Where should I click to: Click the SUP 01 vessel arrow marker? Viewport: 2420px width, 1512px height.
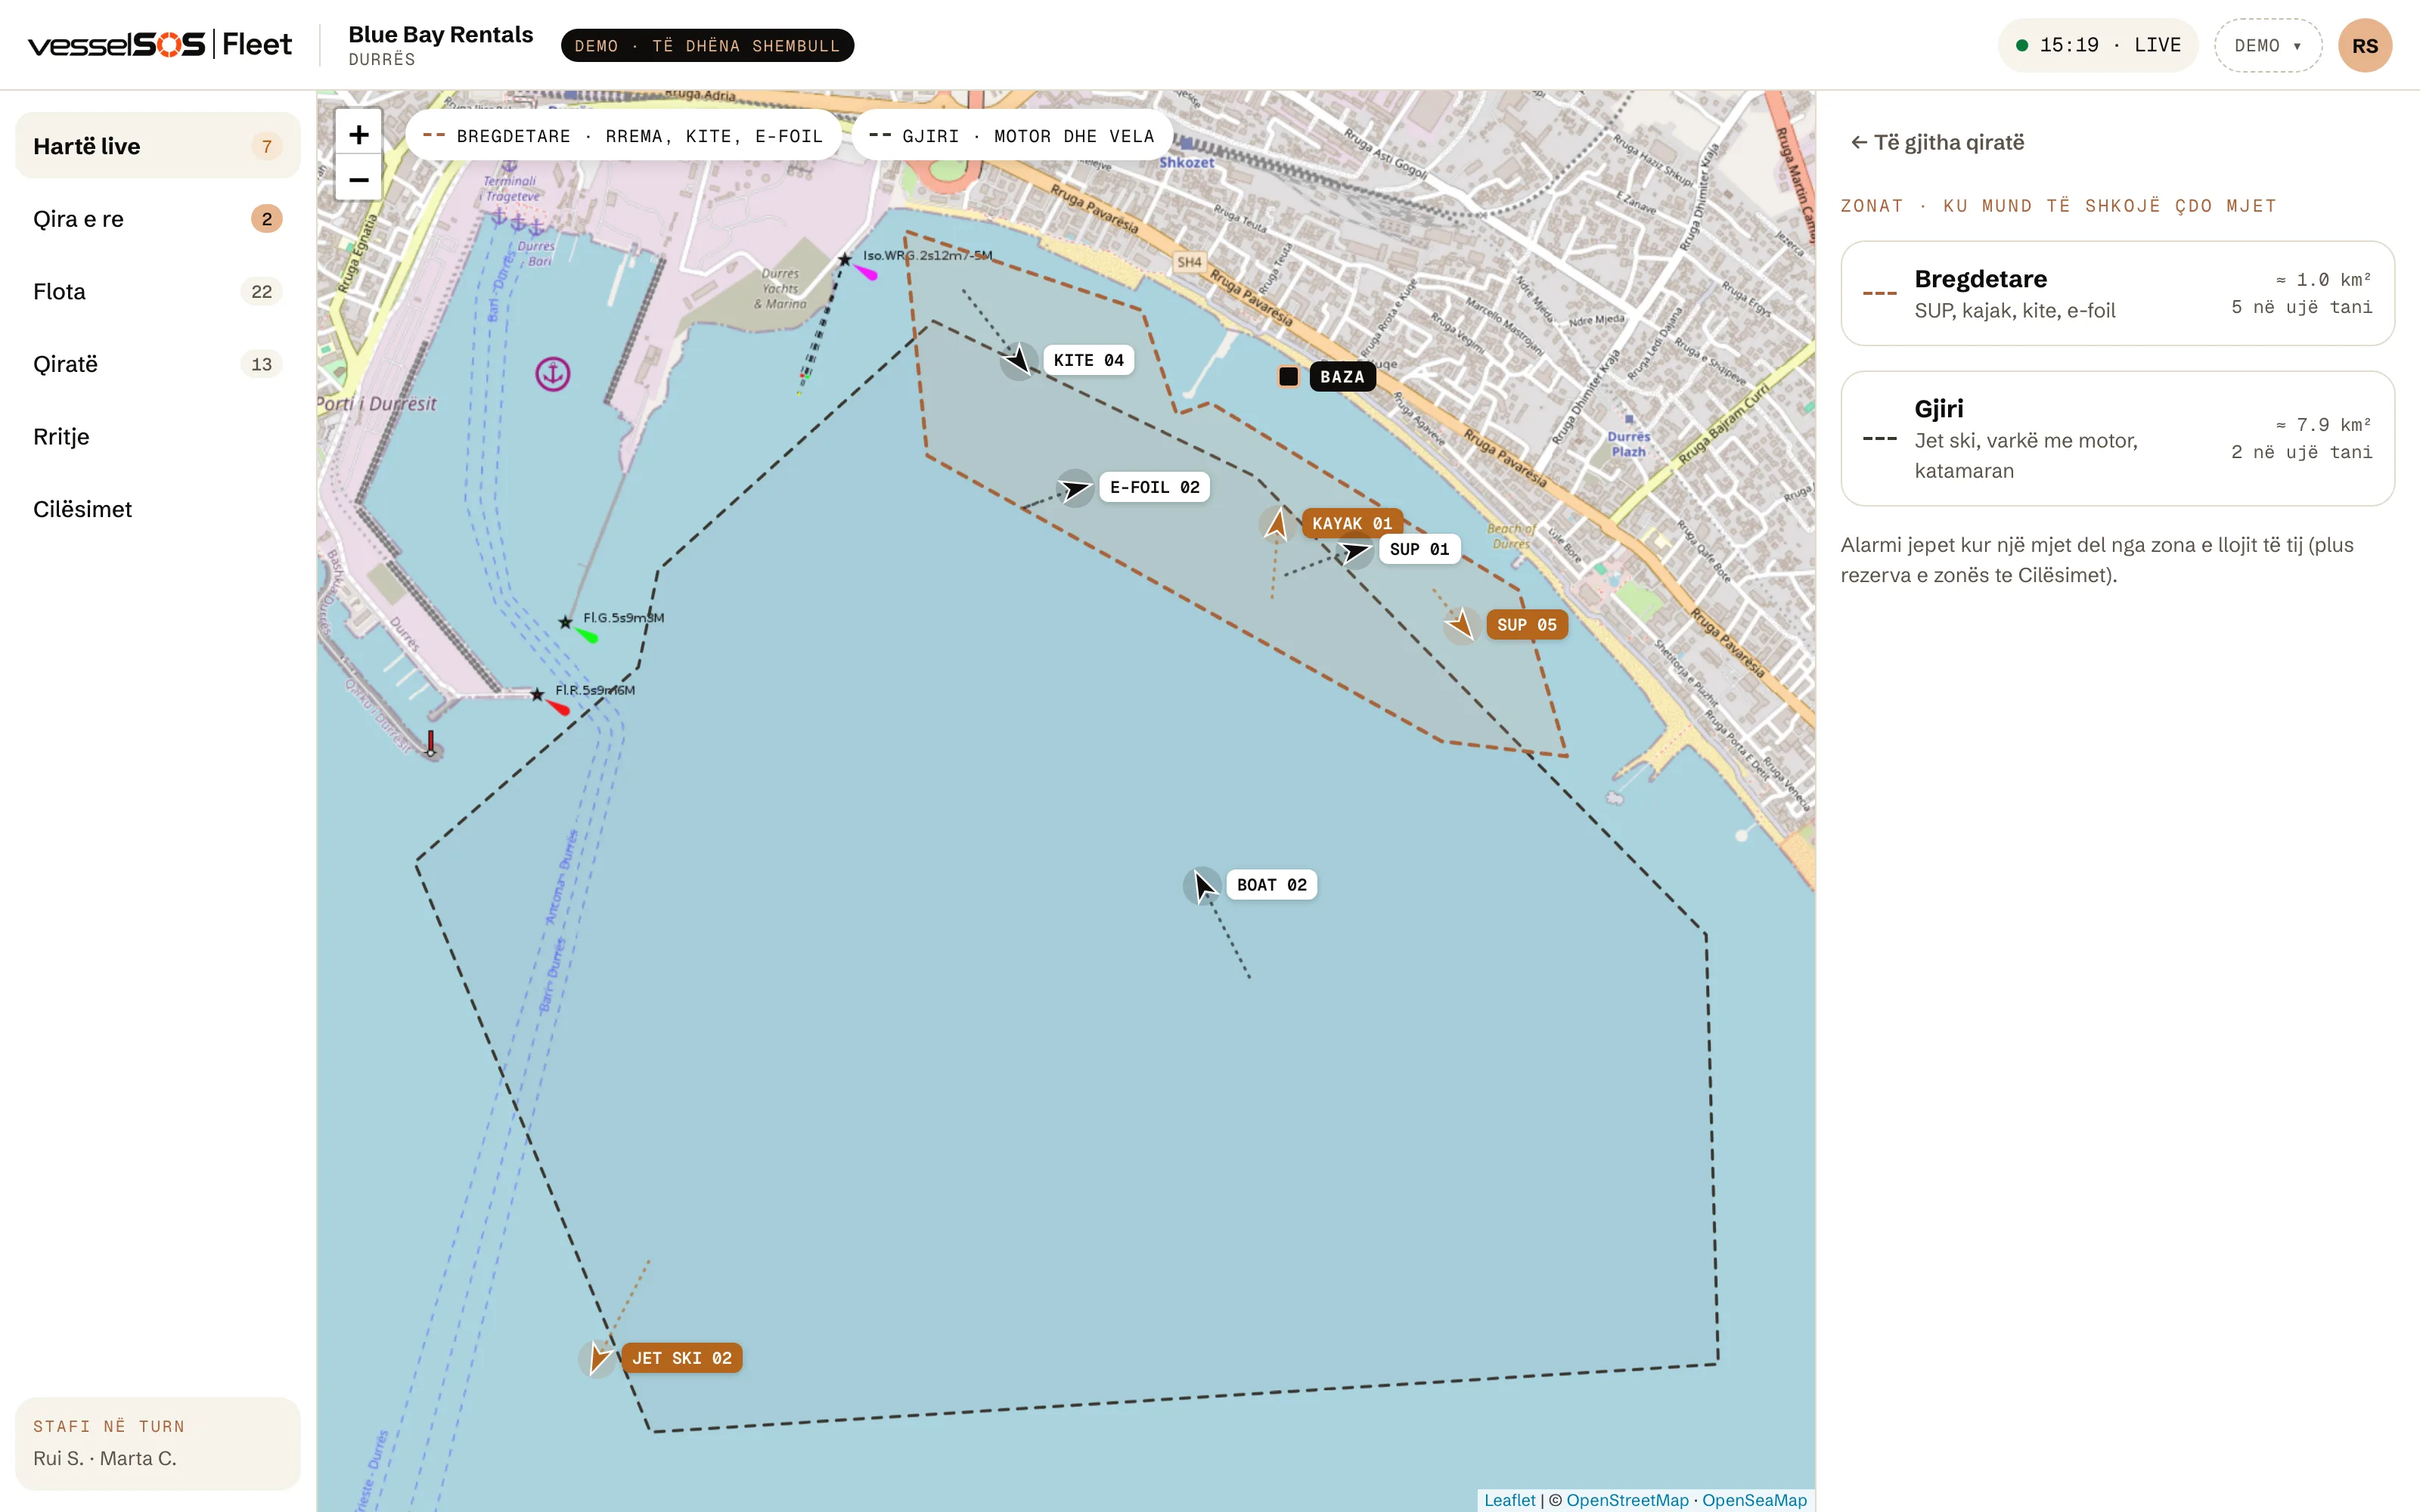point(1355,550)
